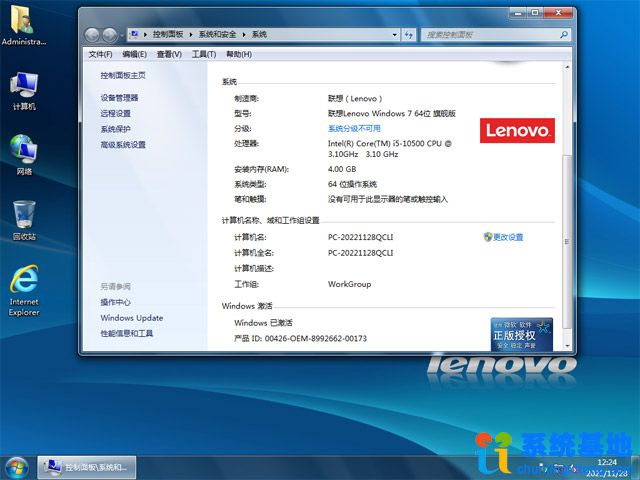Open 设备管理器 from the sidebar
This screenshot has height=480, width=640.
click(119, 98)
